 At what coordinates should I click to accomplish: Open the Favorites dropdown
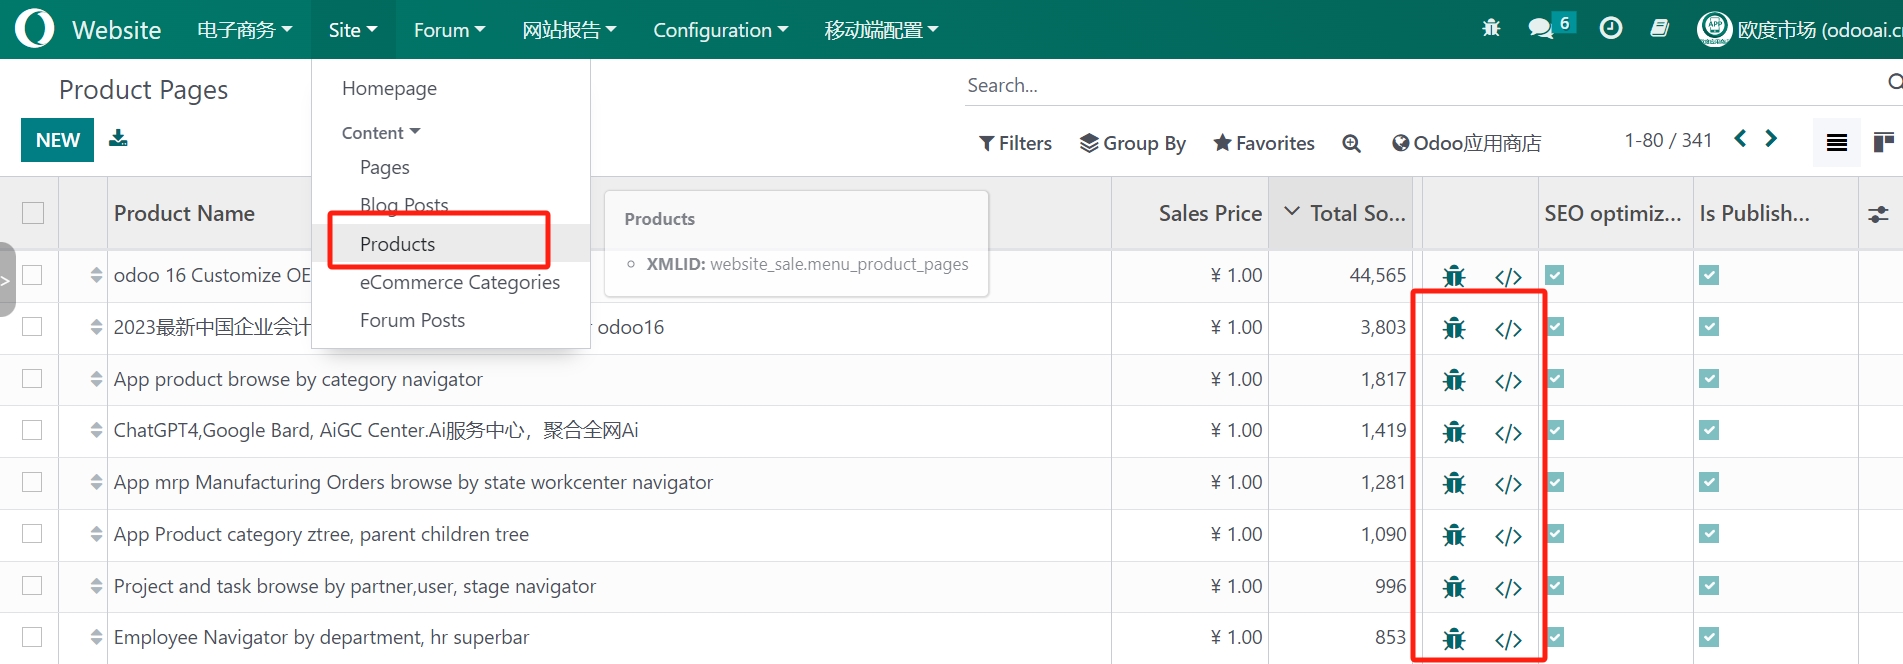(1264, 143)
